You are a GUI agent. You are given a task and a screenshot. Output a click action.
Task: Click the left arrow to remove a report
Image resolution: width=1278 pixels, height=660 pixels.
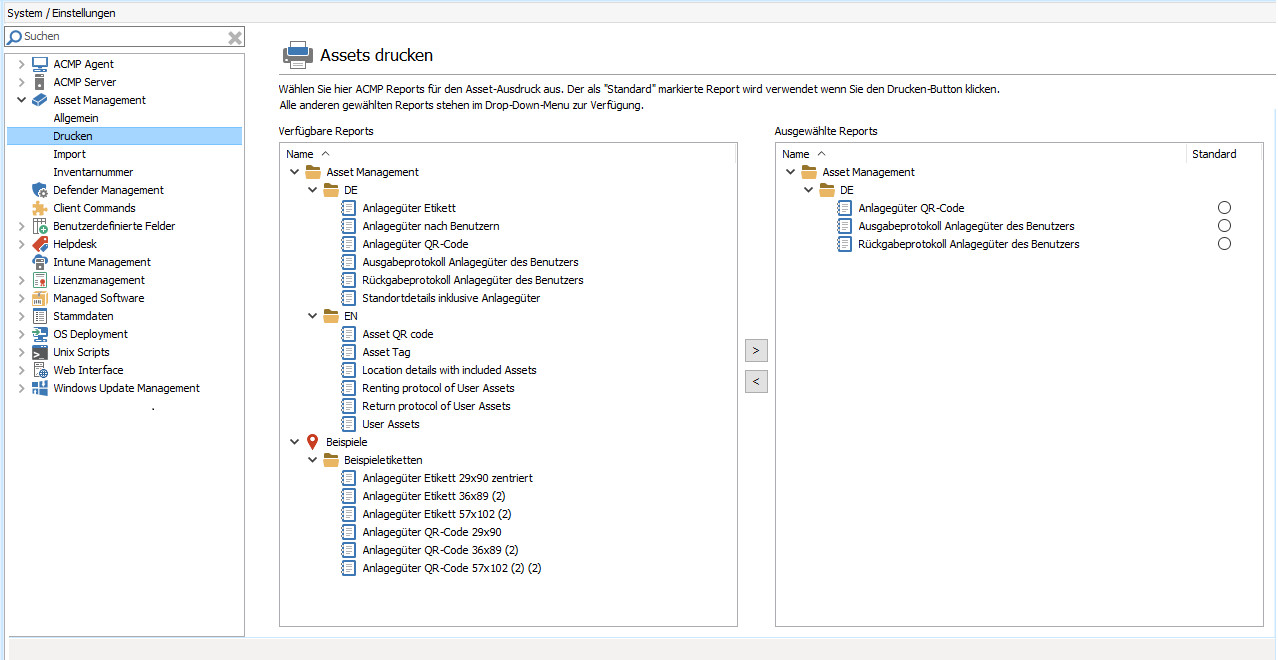click(x=755, y=381)
